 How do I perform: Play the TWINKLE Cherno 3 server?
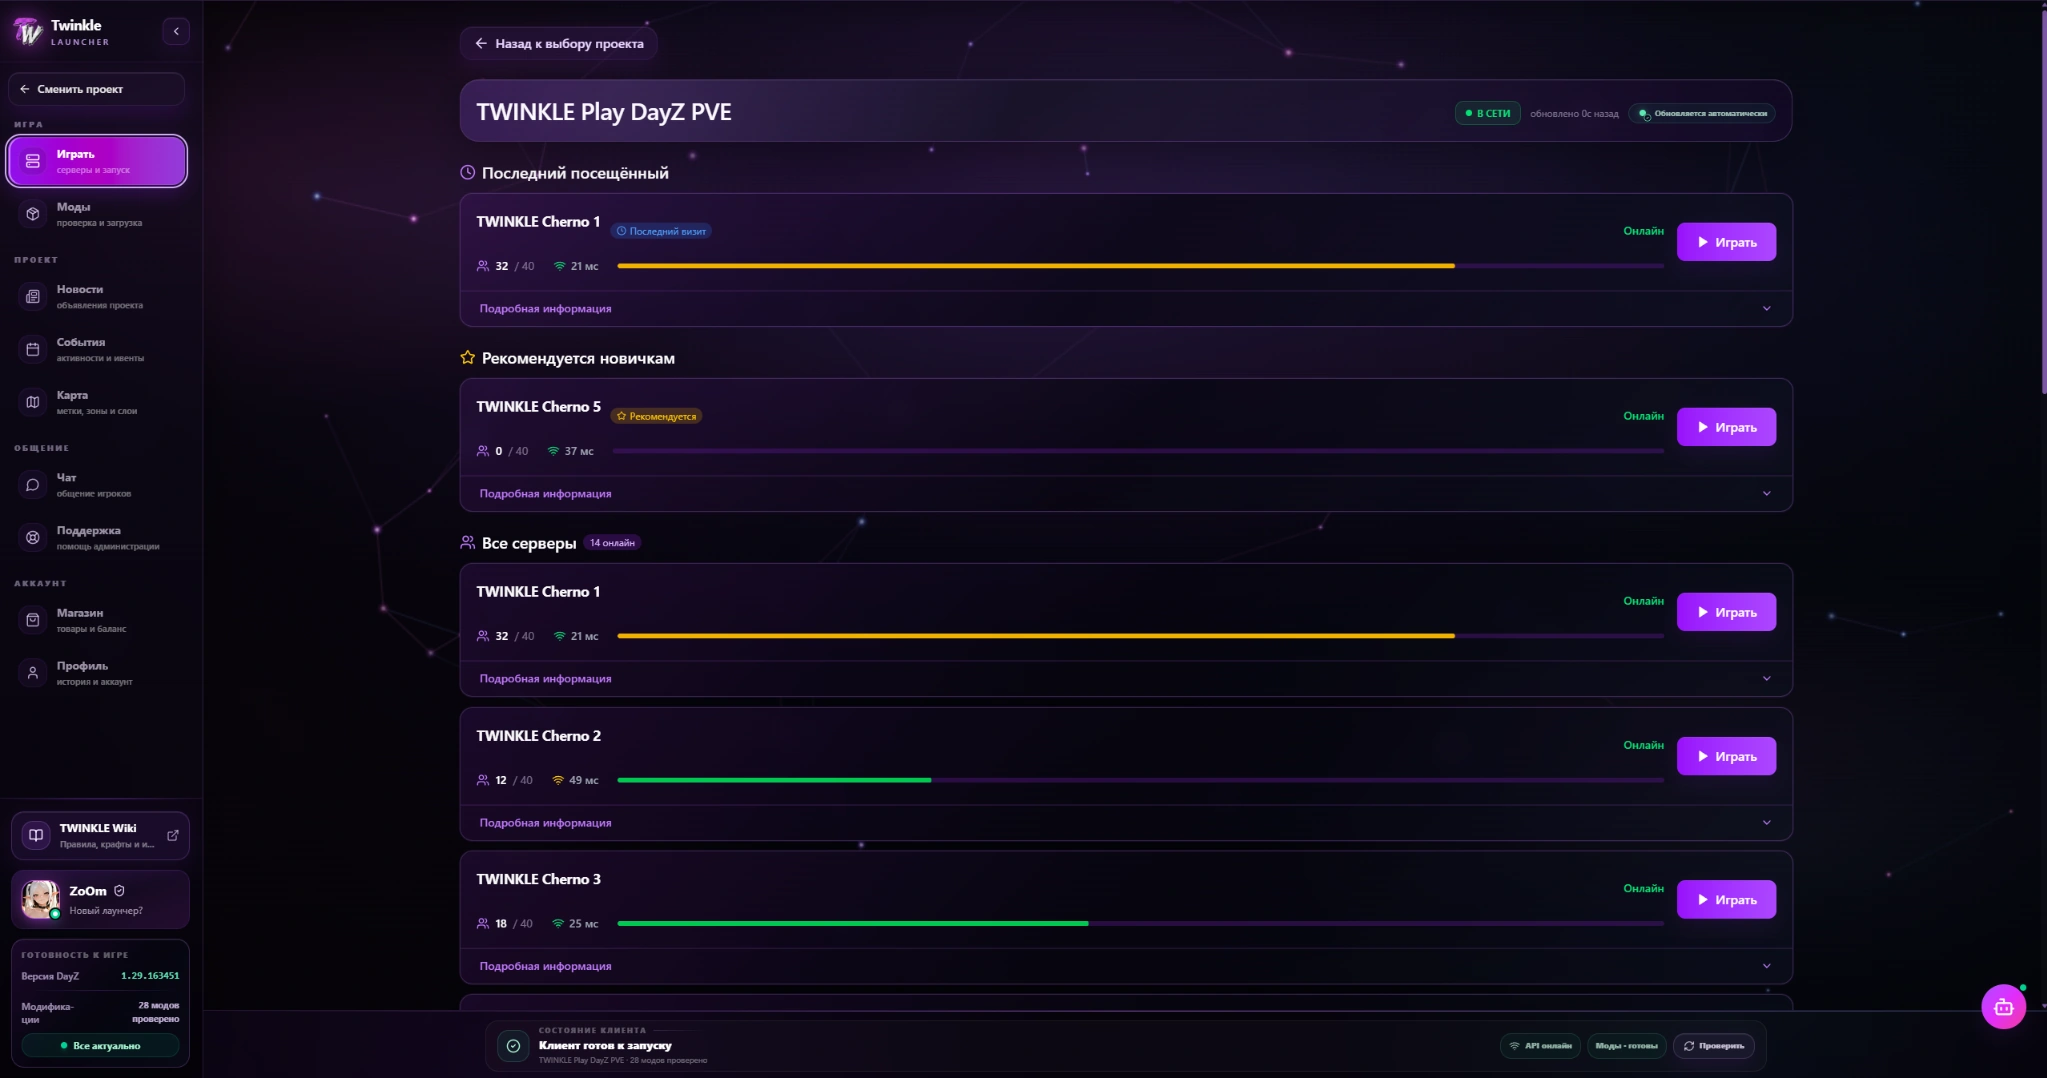point(1726,899)
